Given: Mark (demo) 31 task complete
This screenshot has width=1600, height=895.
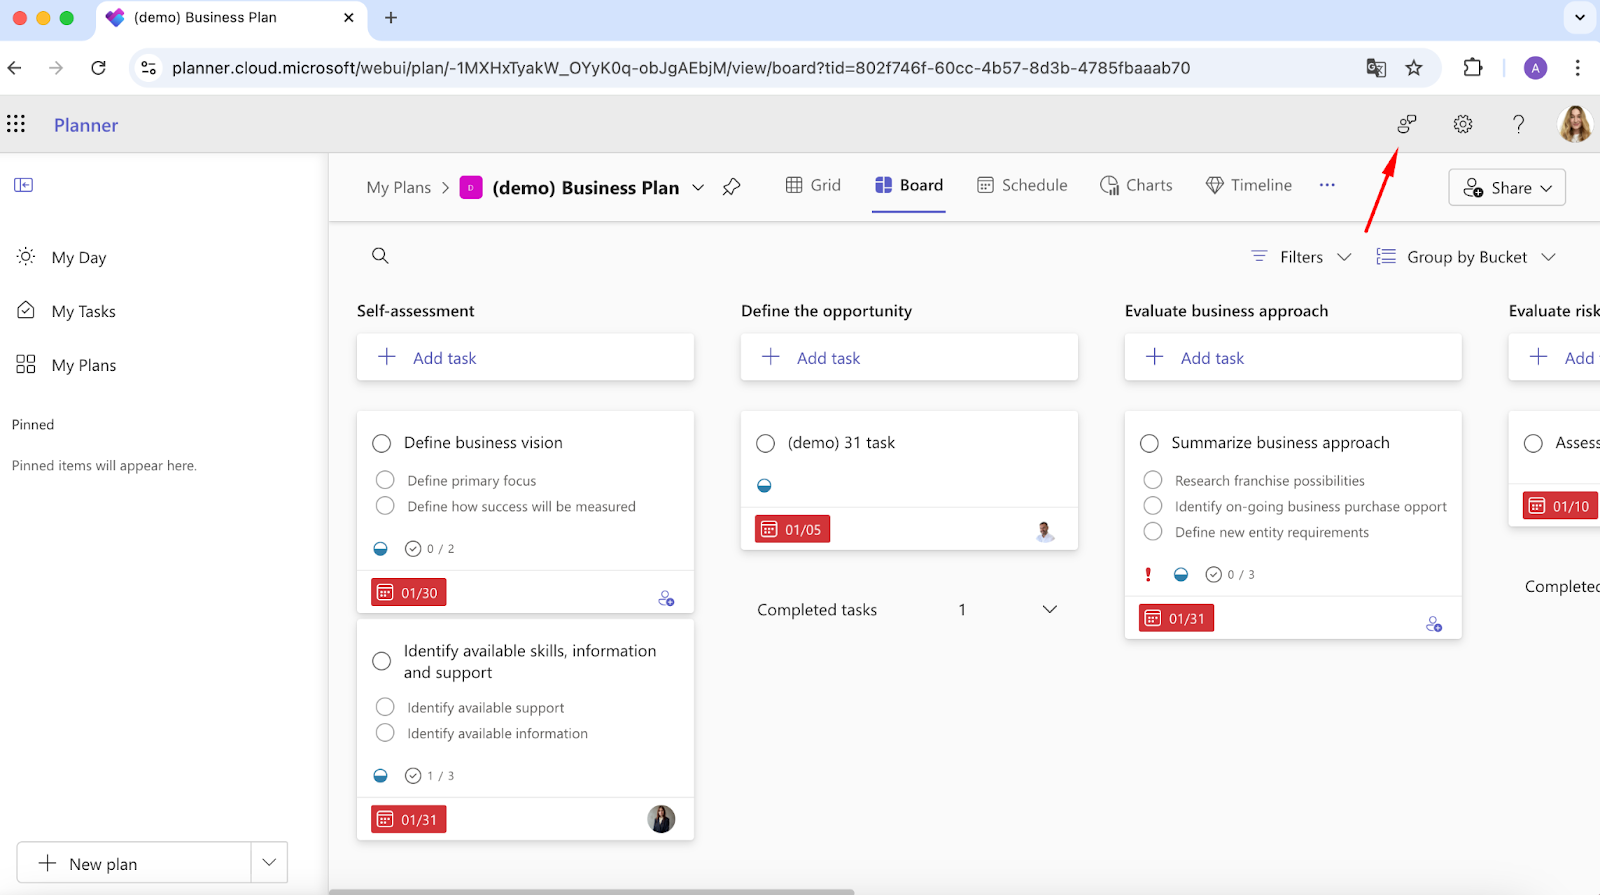Looking at the screenshot, I should 765,443.
